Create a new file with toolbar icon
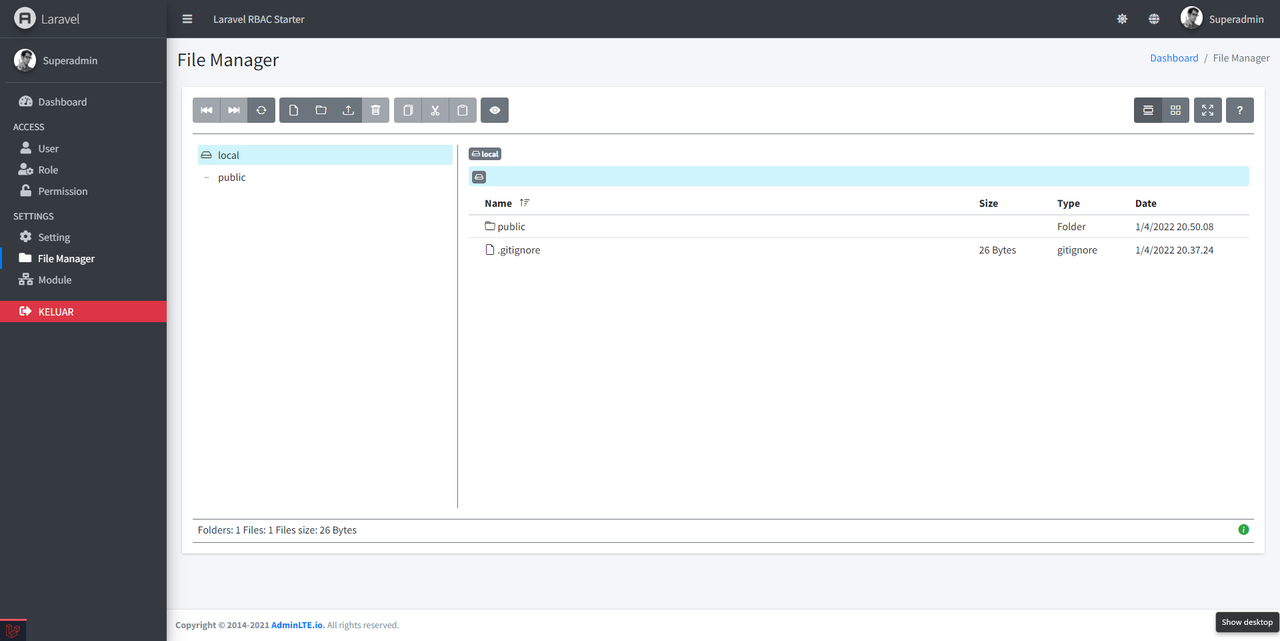 (294, 110)
